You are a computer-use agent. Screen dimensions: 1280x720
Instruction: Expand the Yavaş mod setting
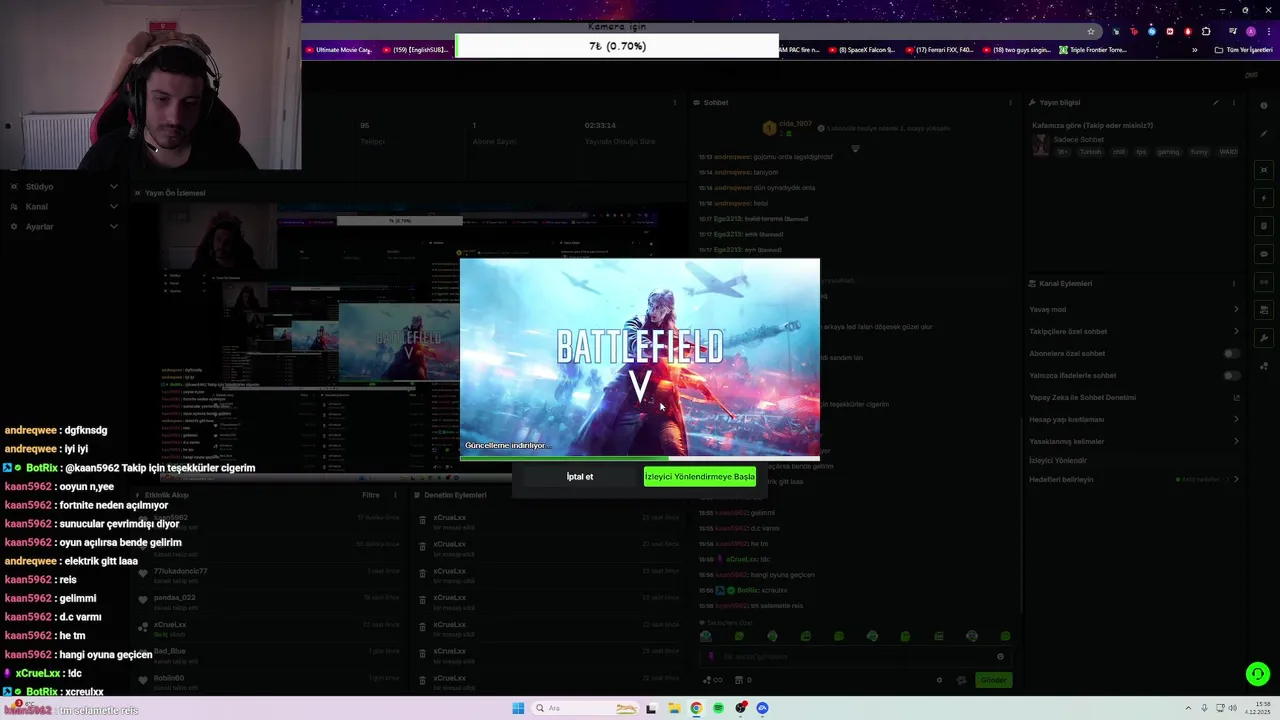click(1236, 309)
